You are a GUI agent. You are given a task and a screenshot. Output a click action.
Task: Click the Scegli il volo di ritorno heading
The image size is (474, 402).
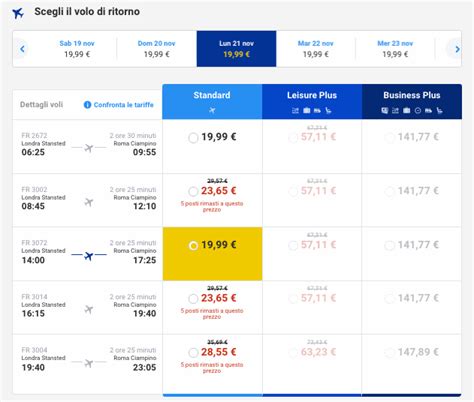87,12
